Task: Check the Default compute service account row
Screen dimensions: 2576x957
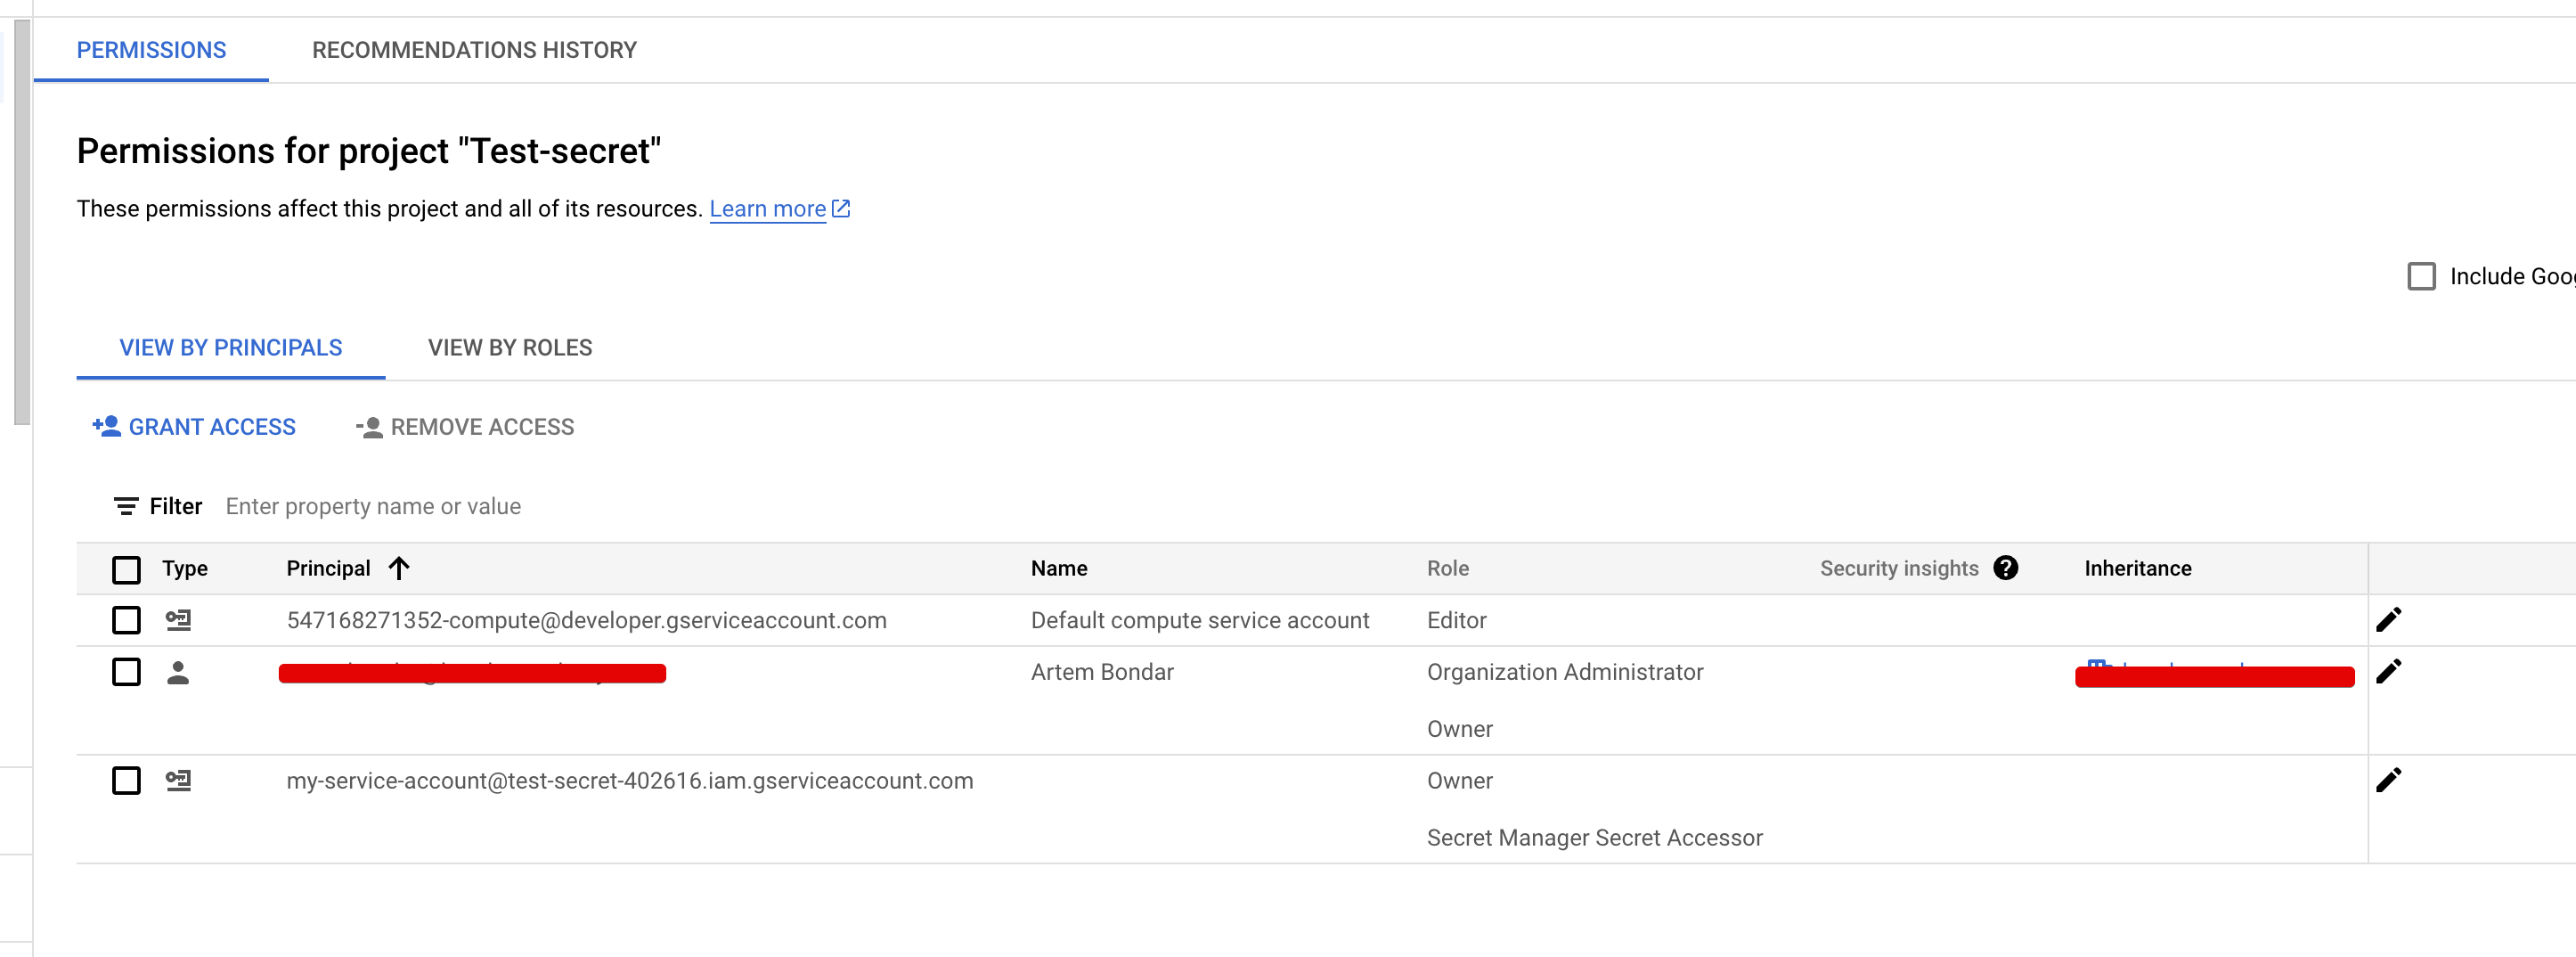Action: coord(126,620)
